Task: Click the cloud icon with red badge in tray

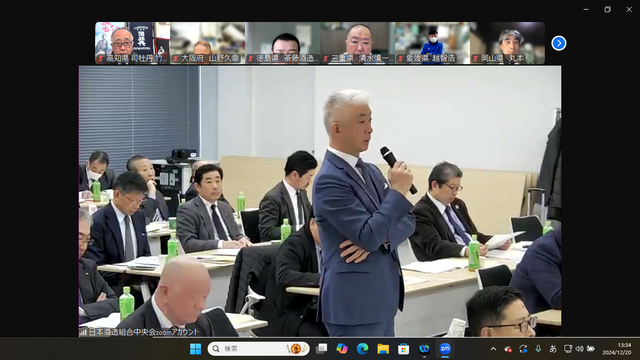Action: point(508,349)
